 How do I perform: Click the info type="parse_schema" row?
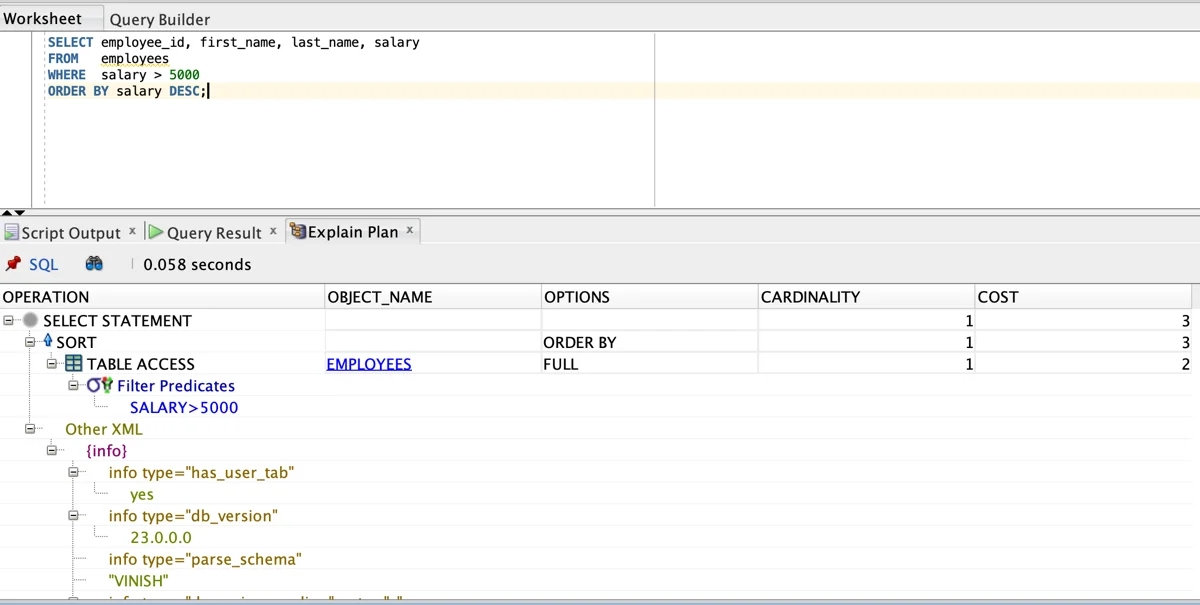[x=205, y=560]
